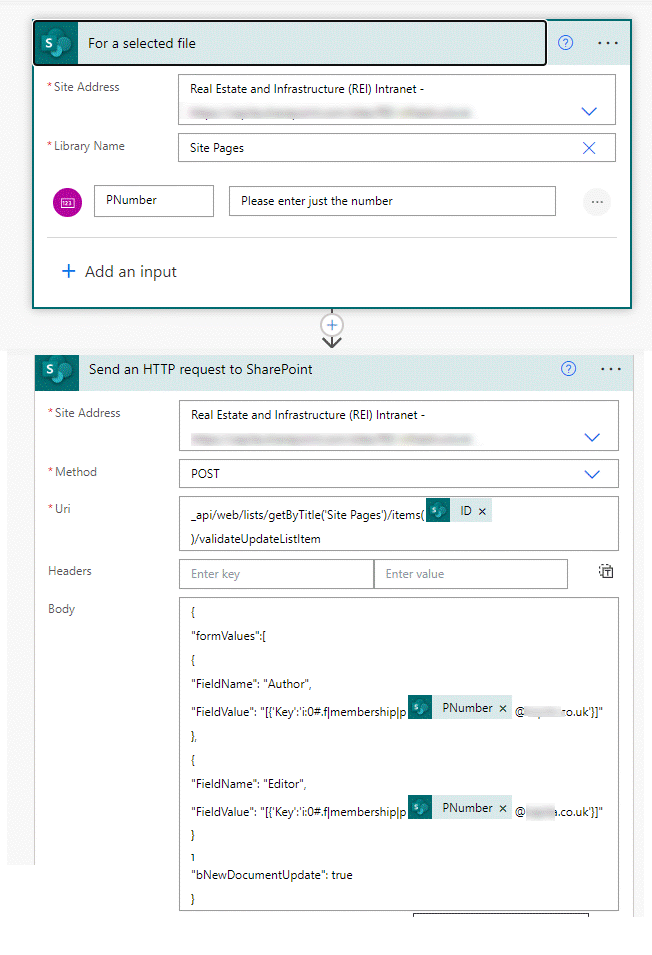Image resolution: width=652 pixels, height=955 pixels.
Task: Click the "formValues":[ line in Body
Action: click(x=229, y=636)
